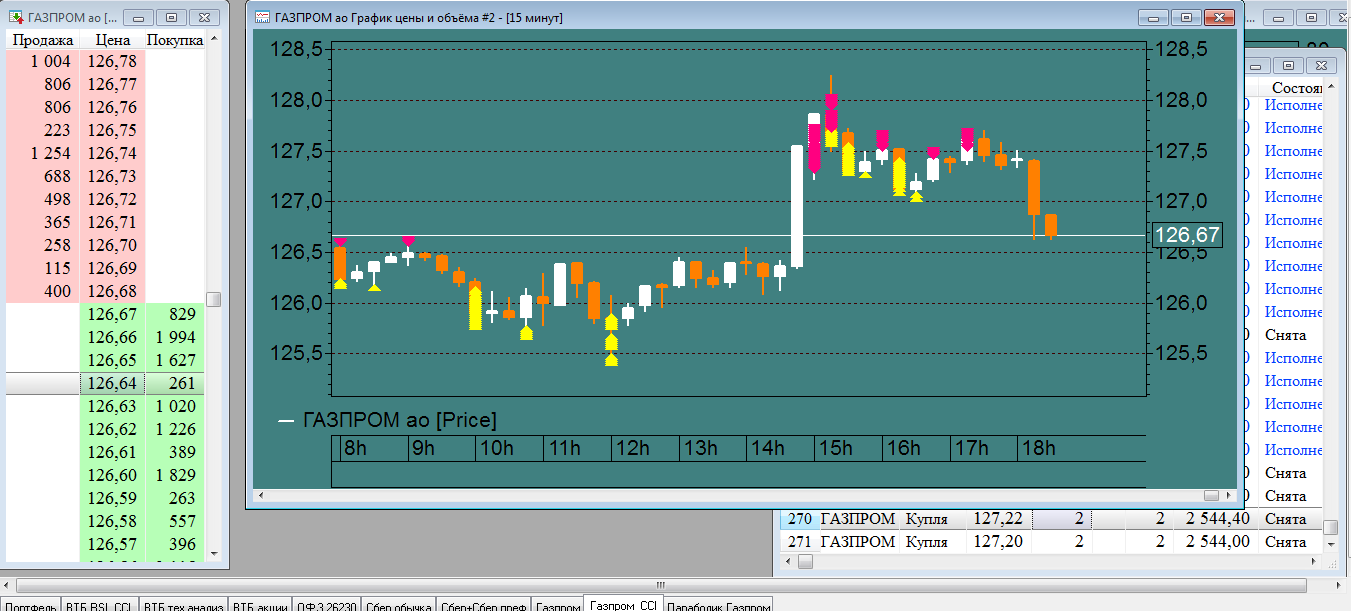
Task: Click the order book vertical scrollbar thumb
Action: (x=214, y=299)
